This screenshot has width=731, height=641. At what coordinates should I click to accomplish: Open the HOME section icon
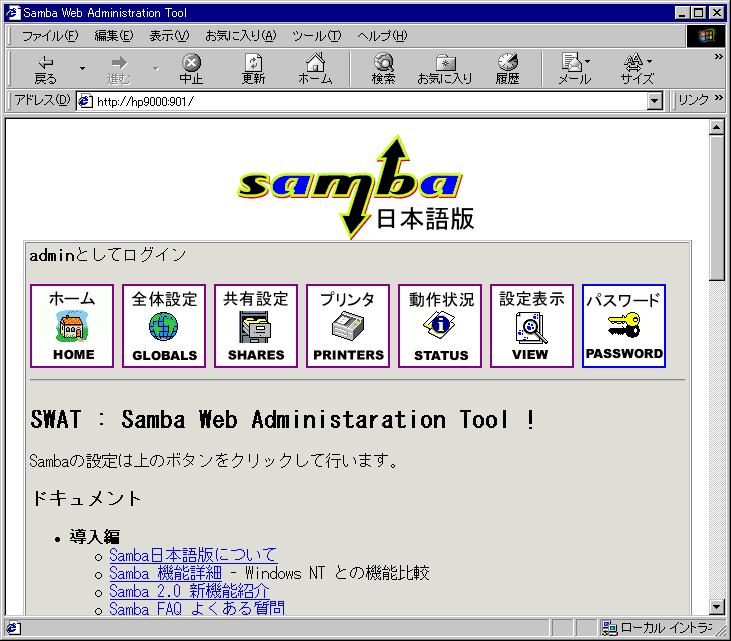[72, 326]
